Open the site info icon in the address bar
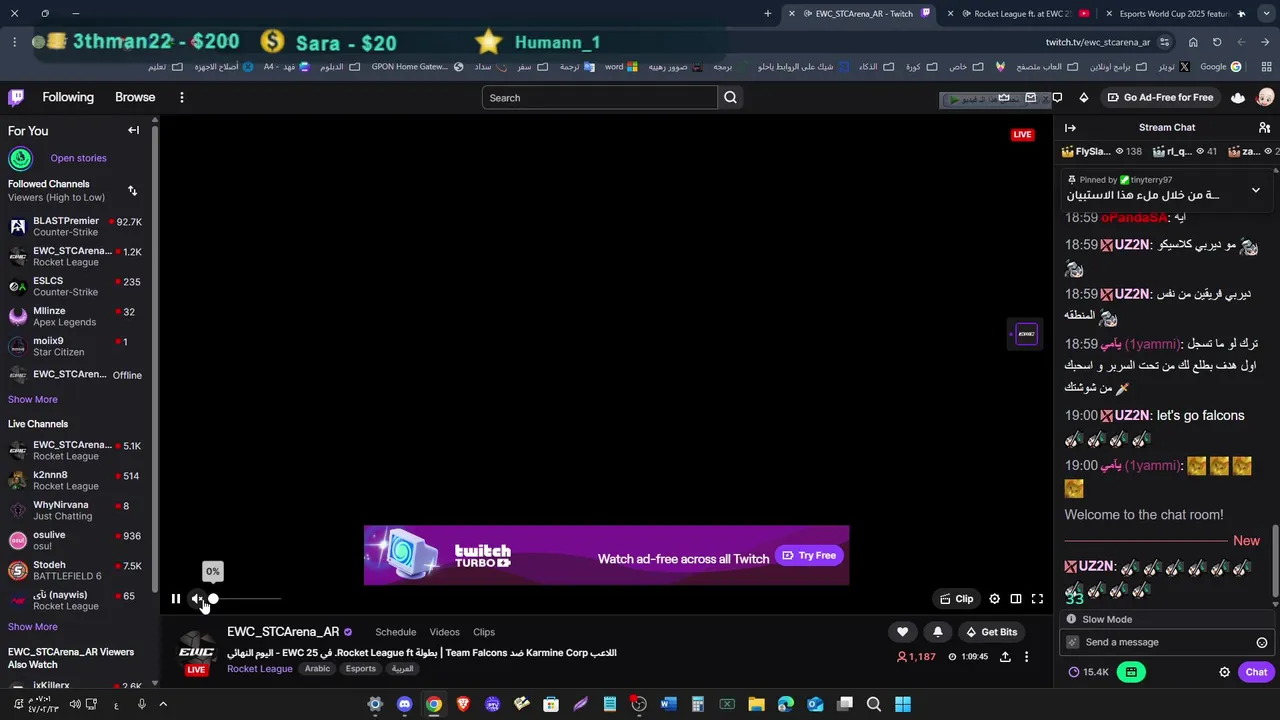 click(1164, 42)
